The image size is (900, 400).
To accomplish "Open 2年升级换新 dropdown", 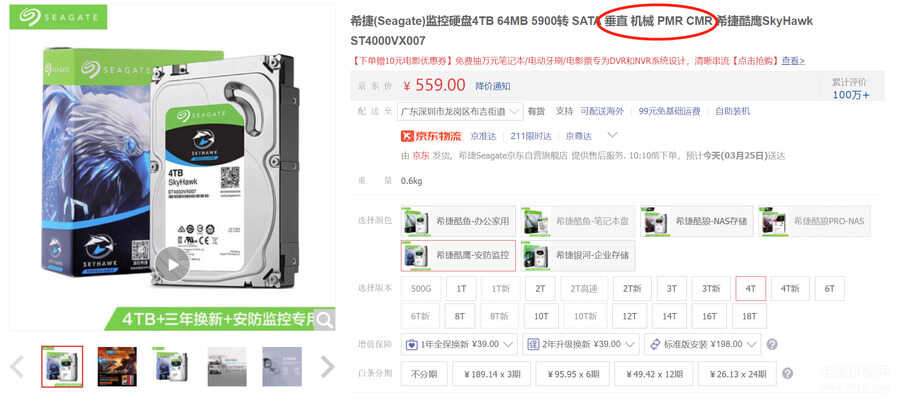I will 581,344.
